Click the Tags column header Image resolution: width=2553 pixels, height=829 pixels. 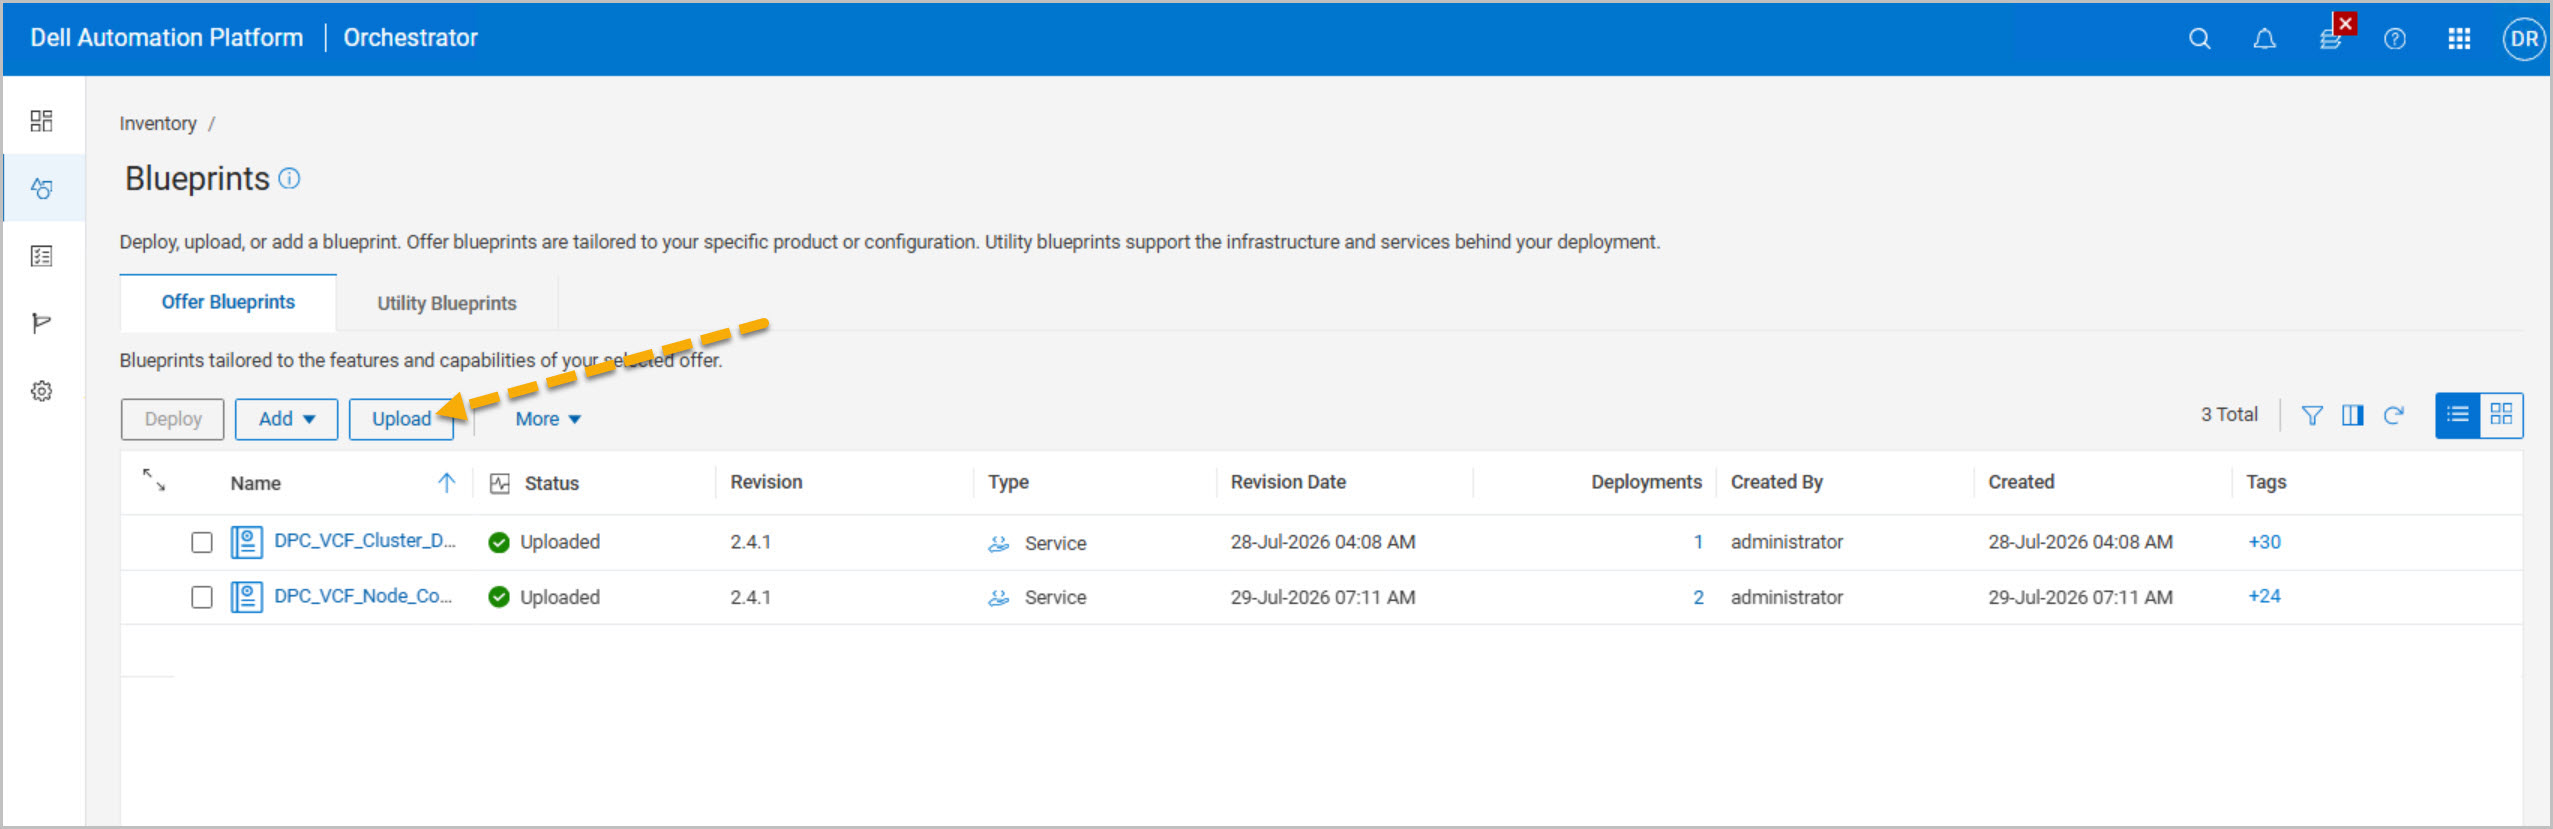click(x=2266, y=482)
